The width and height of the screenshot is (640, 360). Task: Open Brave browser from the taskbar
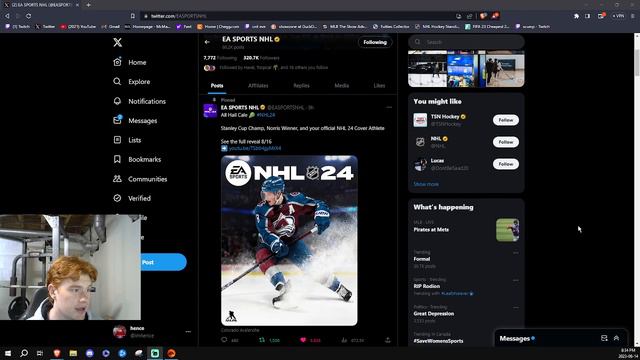point(57,353)
